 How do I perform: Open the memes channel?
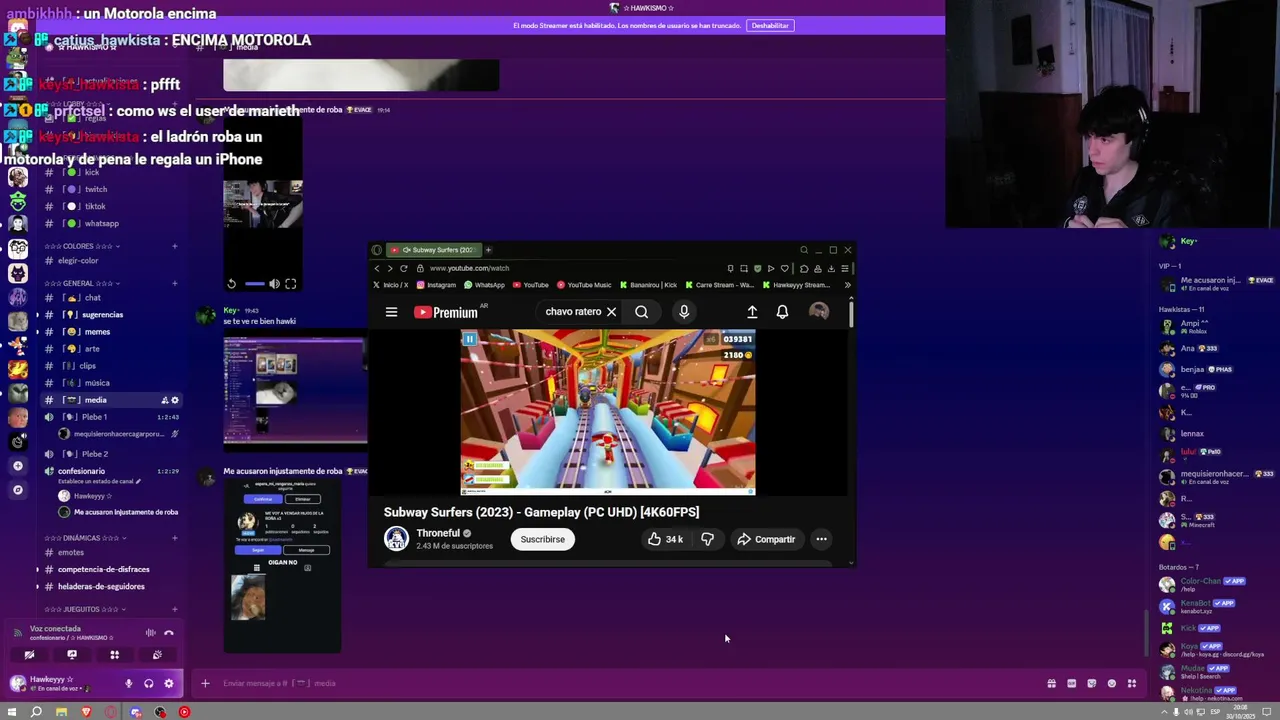(x=97, y=331)
